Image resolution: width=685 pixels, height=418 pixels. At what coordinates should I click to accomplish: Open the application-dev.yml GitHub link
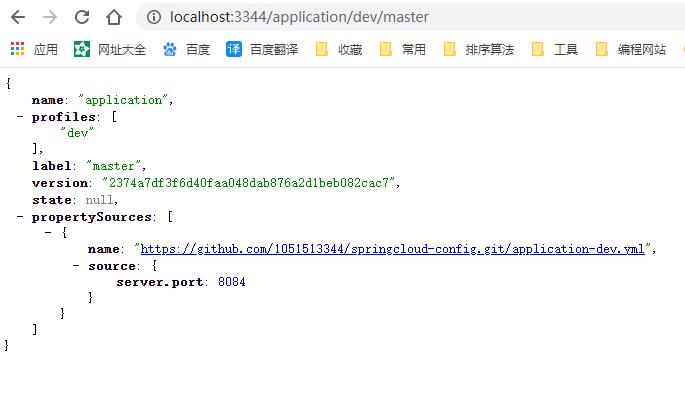point(392,249)
